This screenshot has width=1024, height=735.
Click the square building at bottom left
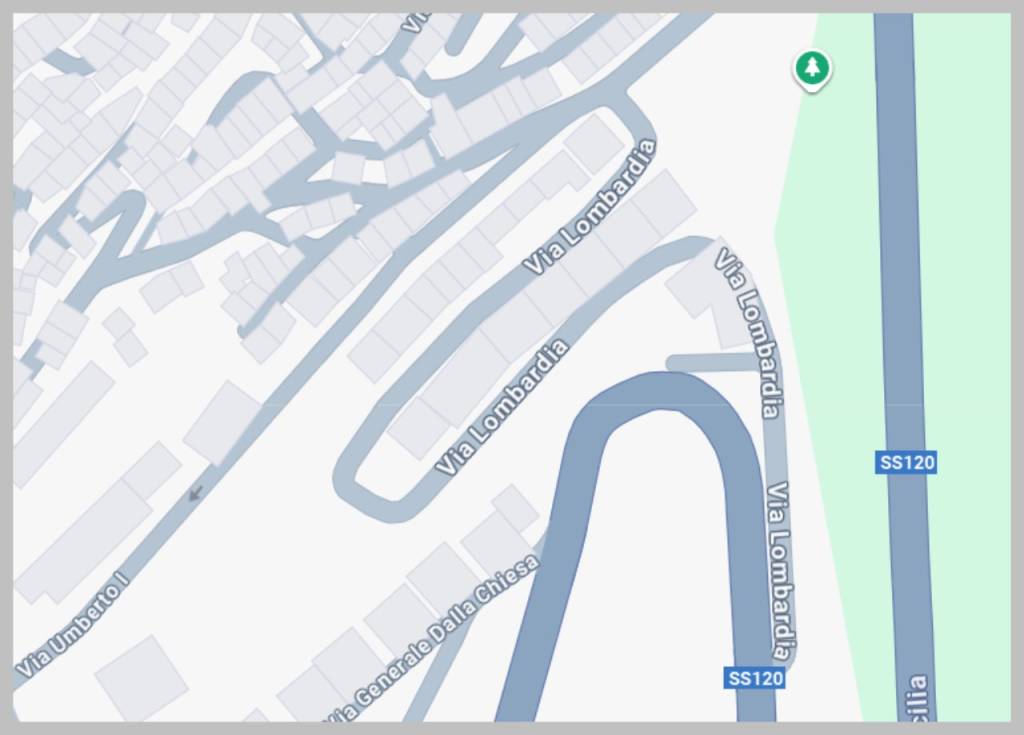[142, 678]
